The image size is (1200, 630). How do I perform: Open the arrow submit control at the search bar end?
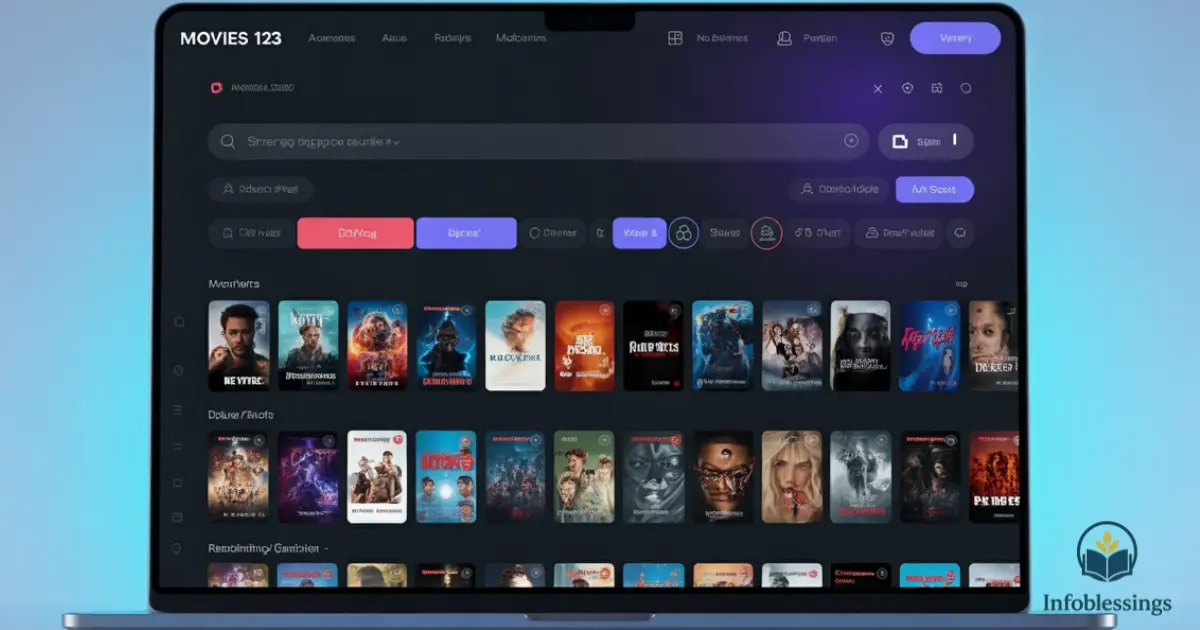tap(849, 141)
